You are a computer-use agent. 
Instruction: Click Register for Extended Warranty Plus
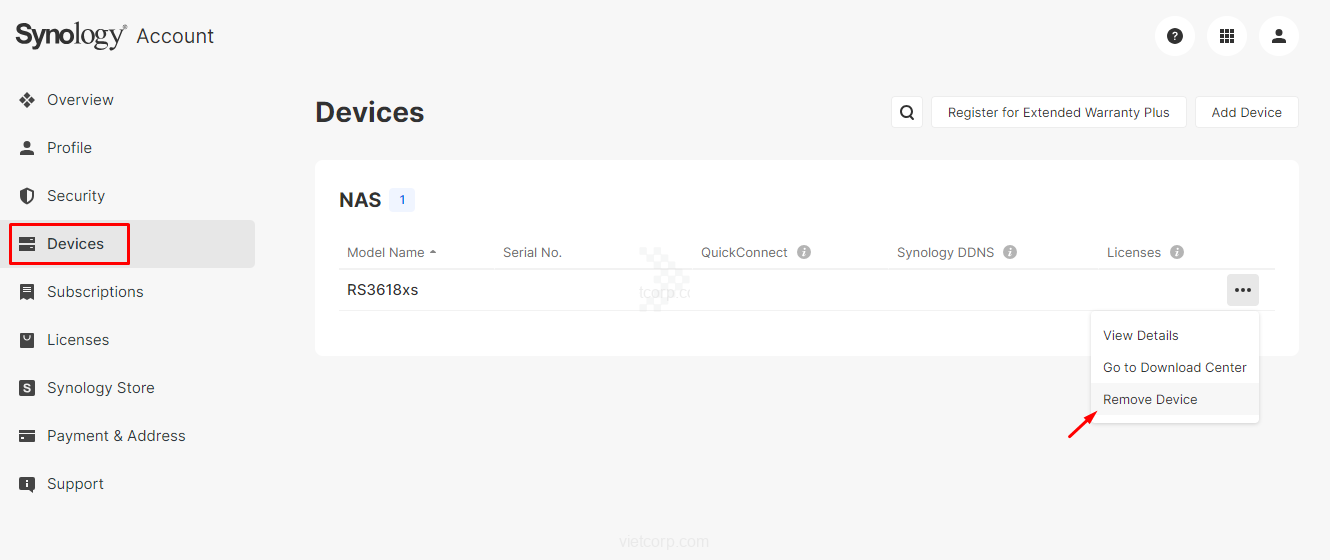tap(1058, 113)
